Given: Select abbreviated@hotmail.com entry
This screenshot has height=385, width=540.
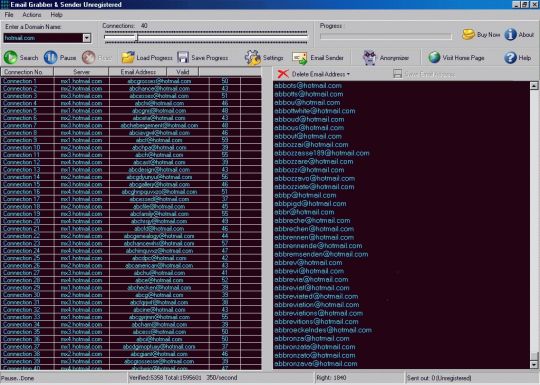Looking at the screenshot, I should [316, 296].
